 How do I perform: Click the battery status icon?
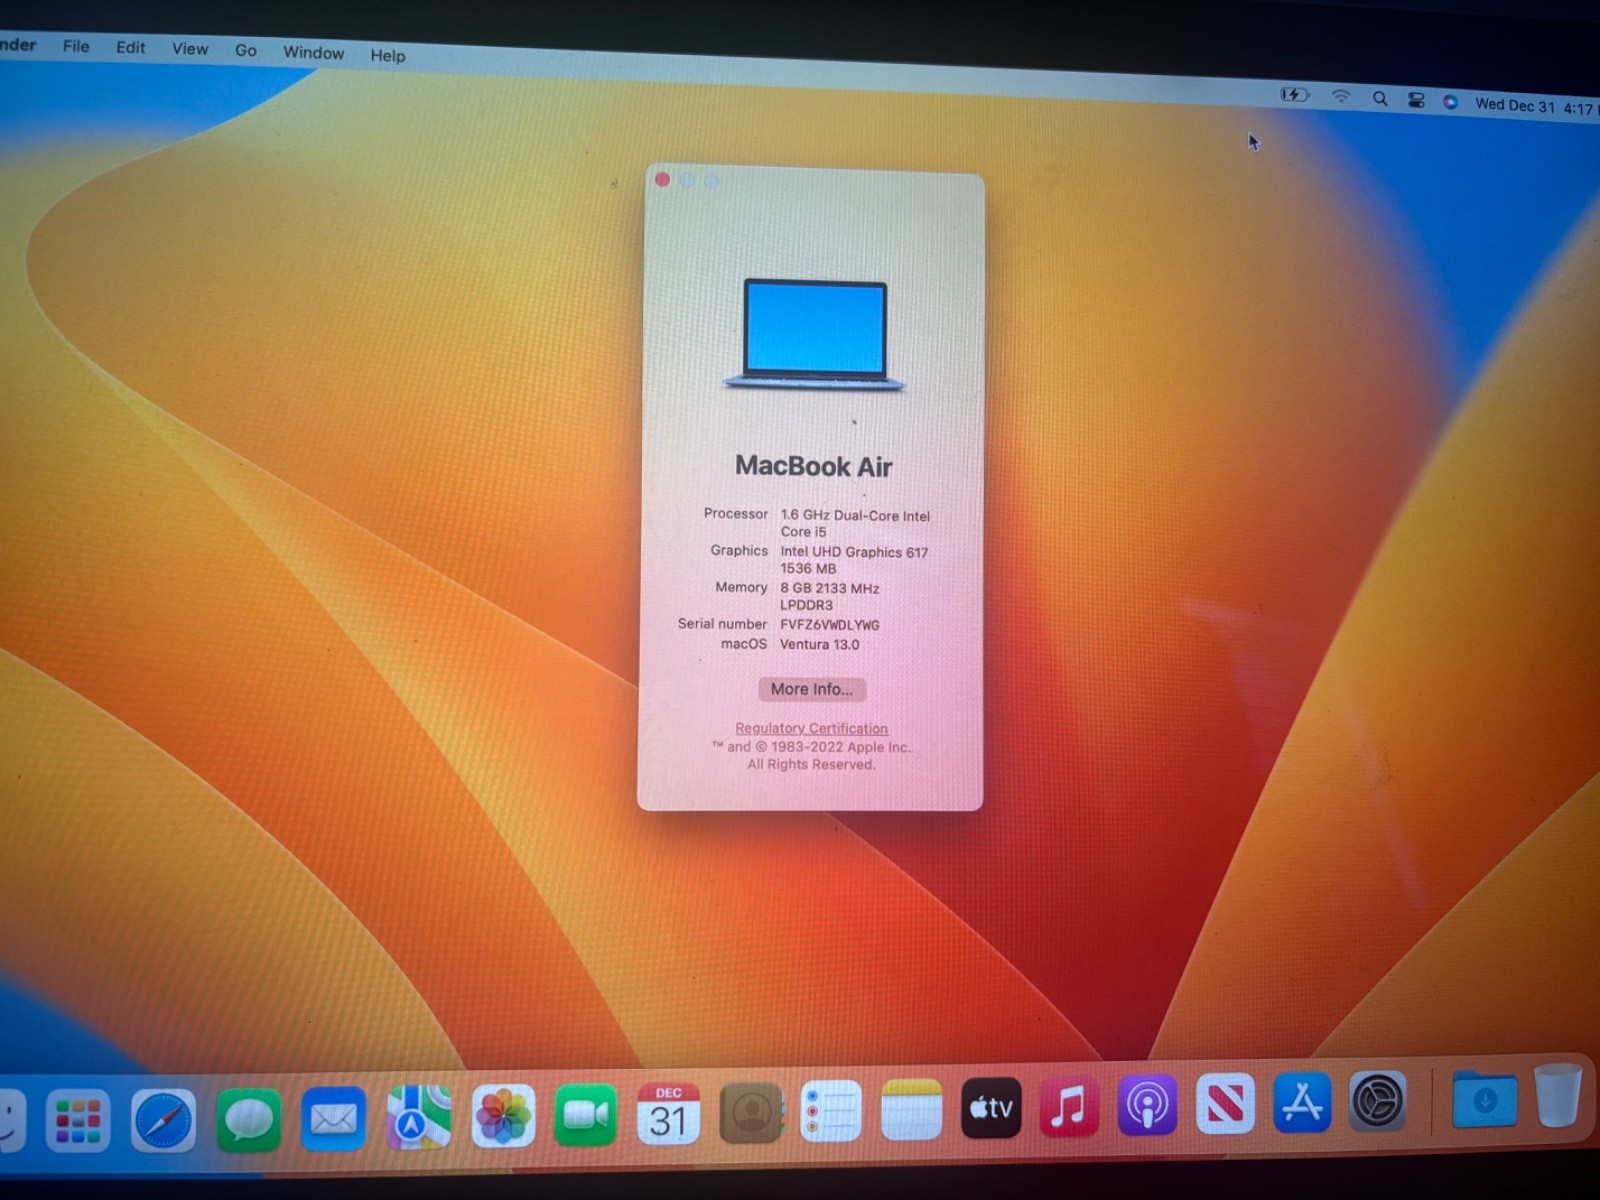pos(1295,94)
